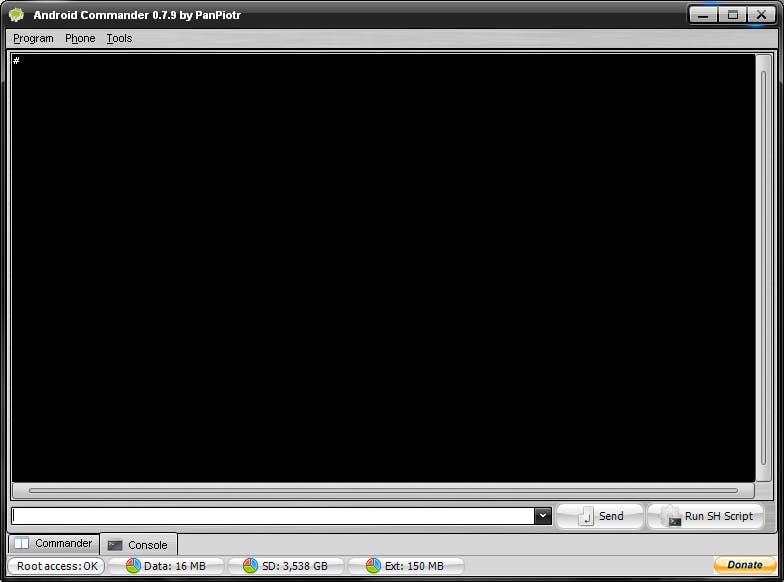Click the Ext storage pie chart icon
Image resolution: width=784 pixels, height=582 pixels.
(x=374, y=566)
